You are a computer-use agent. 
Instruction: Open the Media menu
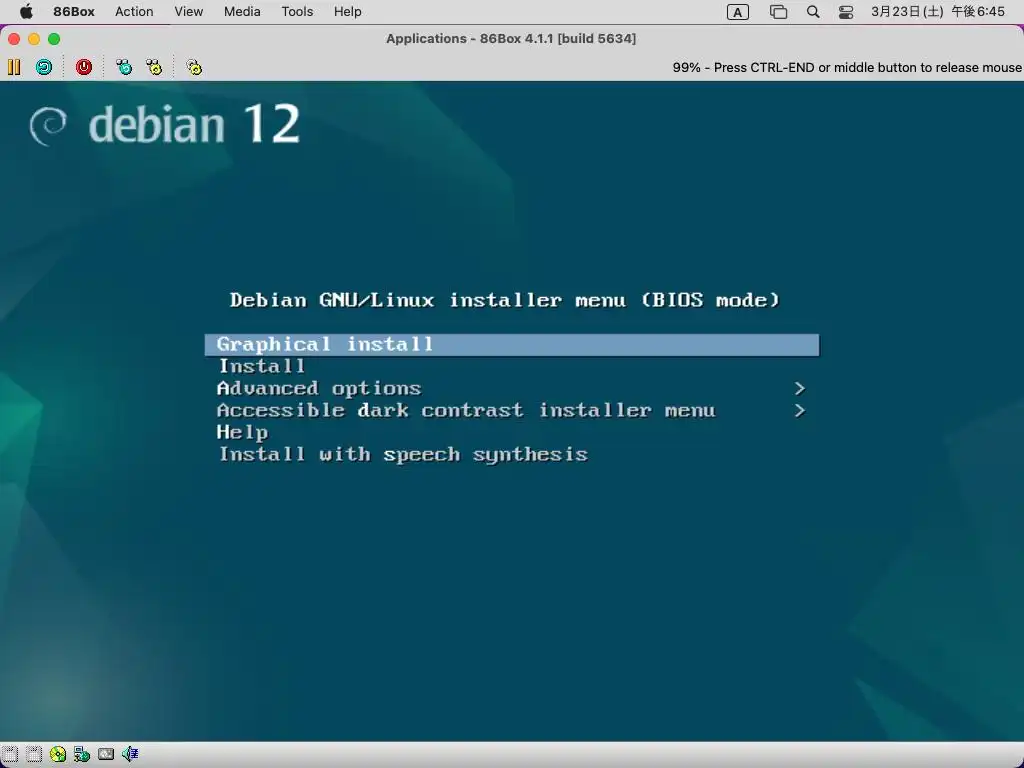[242, 12]
